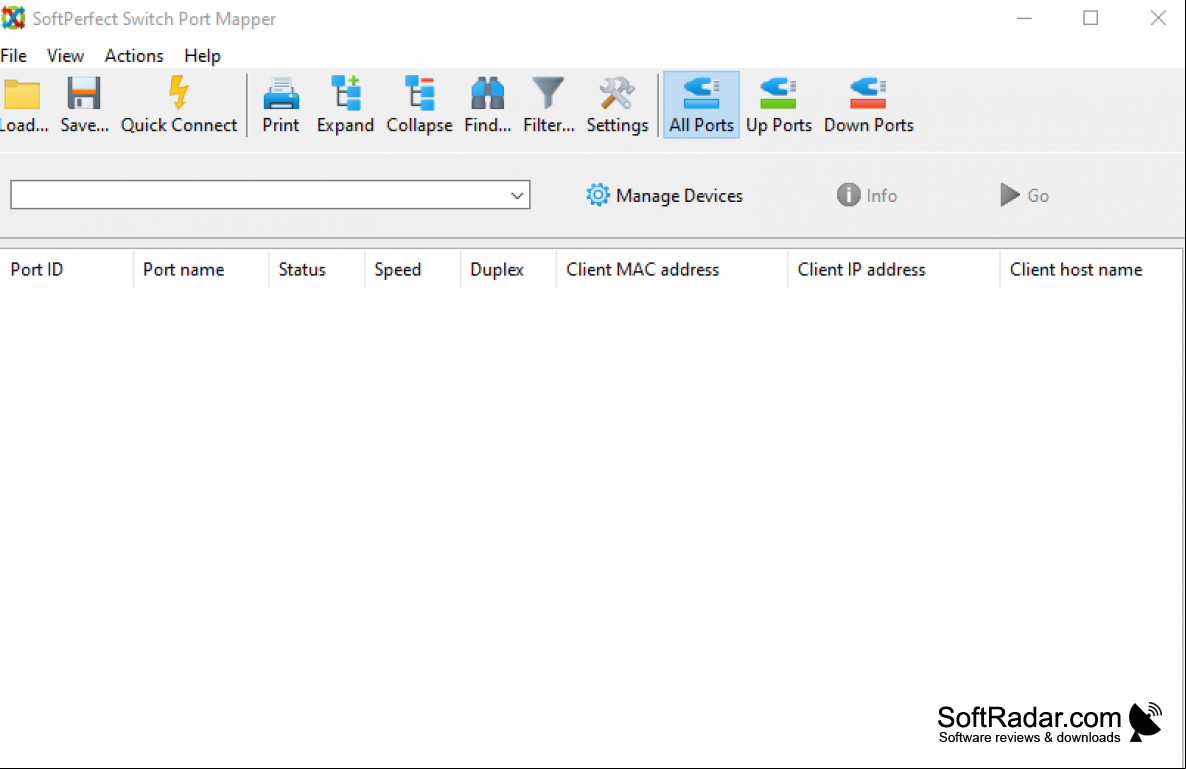Viewport: 1186px width, 769px height.
Task: Show only Down Ports
Action: pyautogui.click(x=868, y=104)
